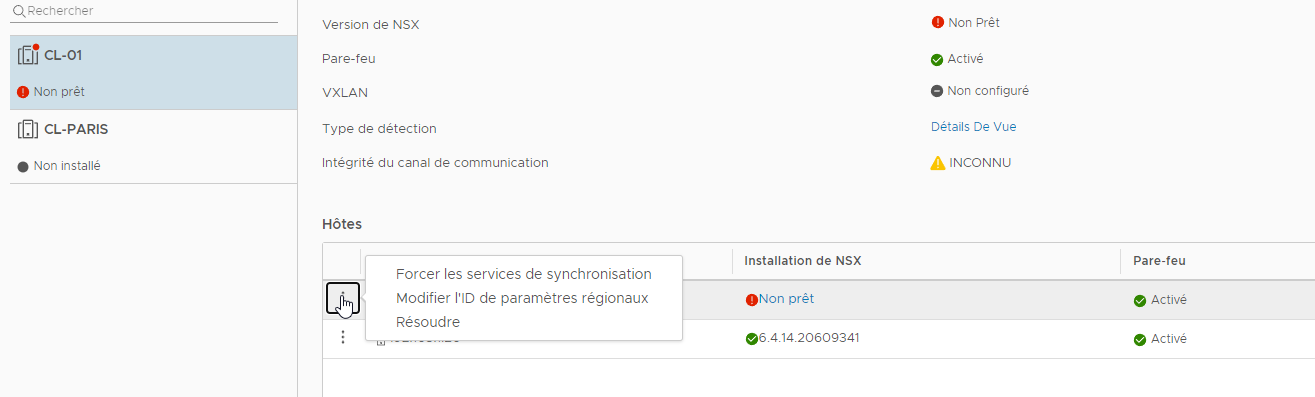Click green check icon next to version 6.4.14.20609341
The height and width of the screenshot is (397, 1315).
click(x=752, y=338)
